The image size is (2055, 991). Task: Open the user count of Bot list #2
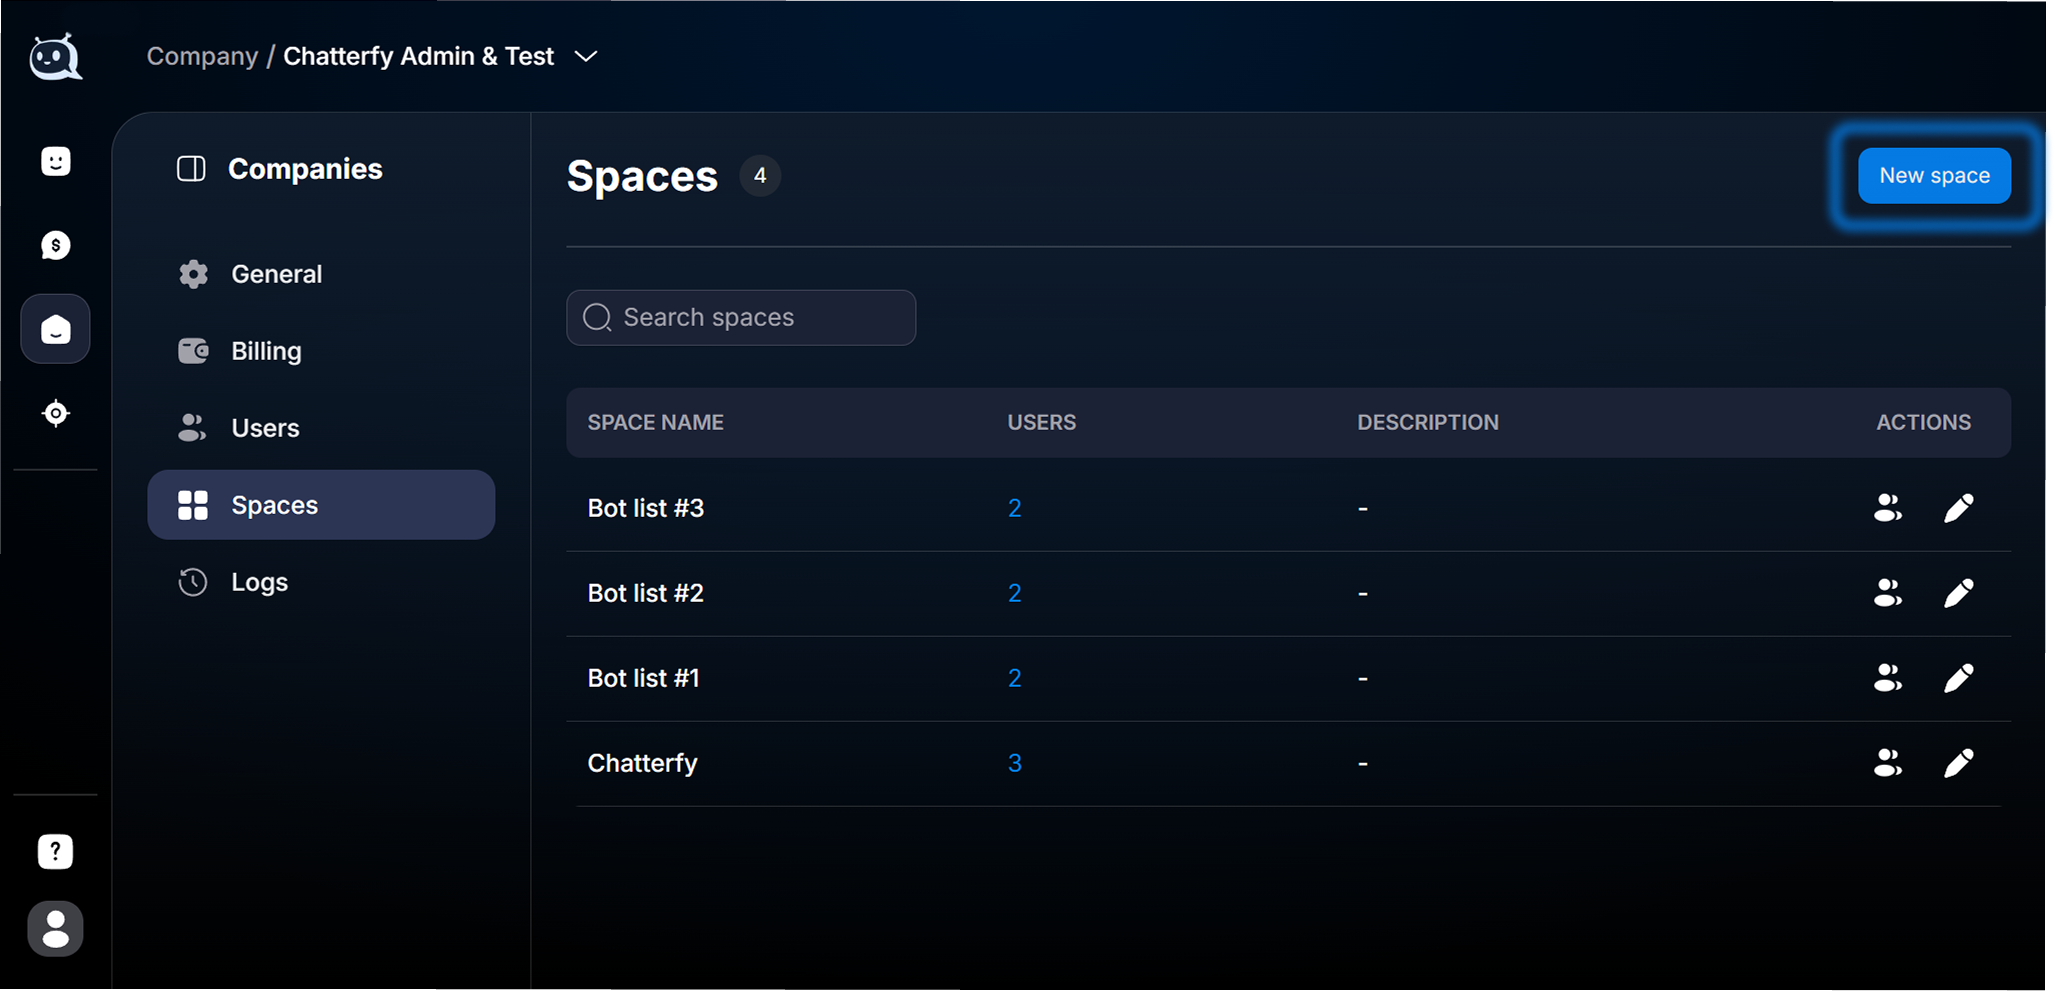click(x=1014, y=593)
